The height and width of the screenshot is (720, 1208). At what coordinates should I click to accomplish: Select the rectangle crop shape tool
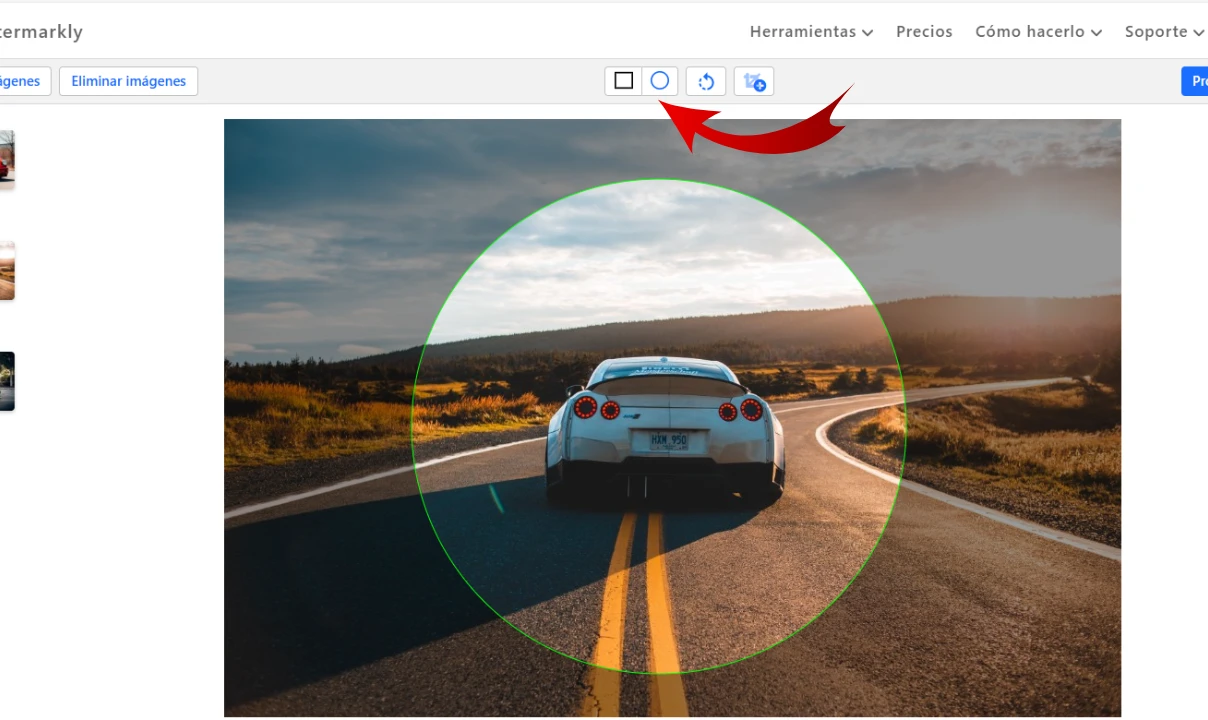624,81
